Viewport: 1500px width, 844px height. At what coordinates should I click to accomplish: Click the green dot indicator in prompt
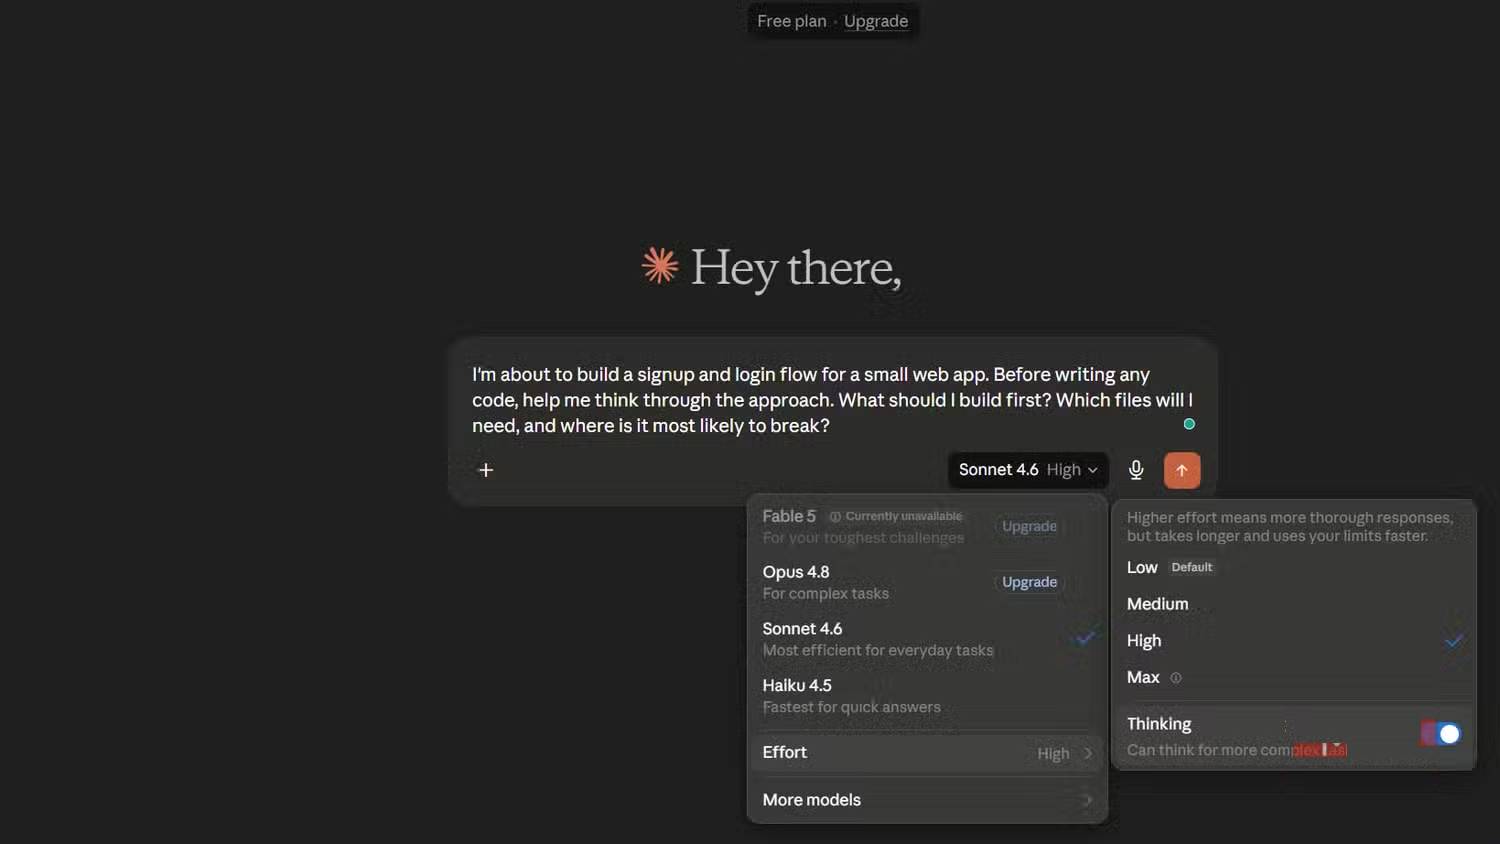pos(1189,424)
